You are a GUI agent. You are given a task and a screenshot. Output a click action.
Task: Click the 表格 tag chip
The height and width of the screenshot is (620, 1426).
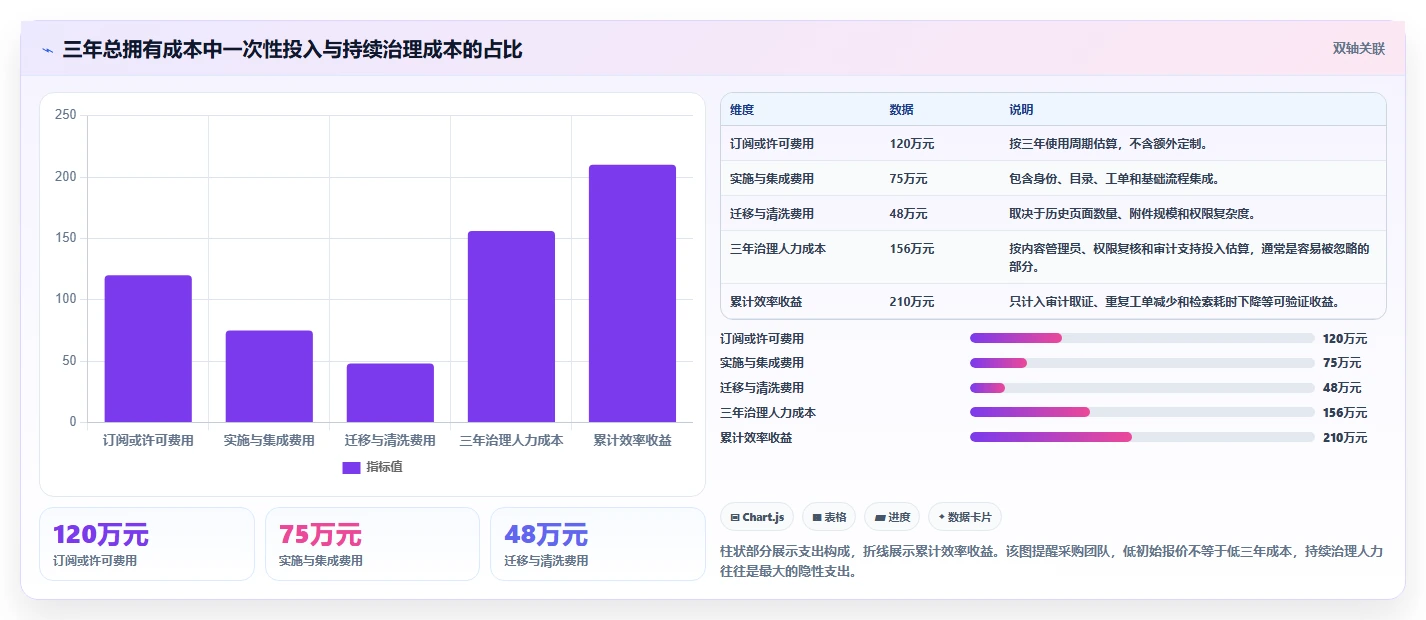[x=829, y=517]
